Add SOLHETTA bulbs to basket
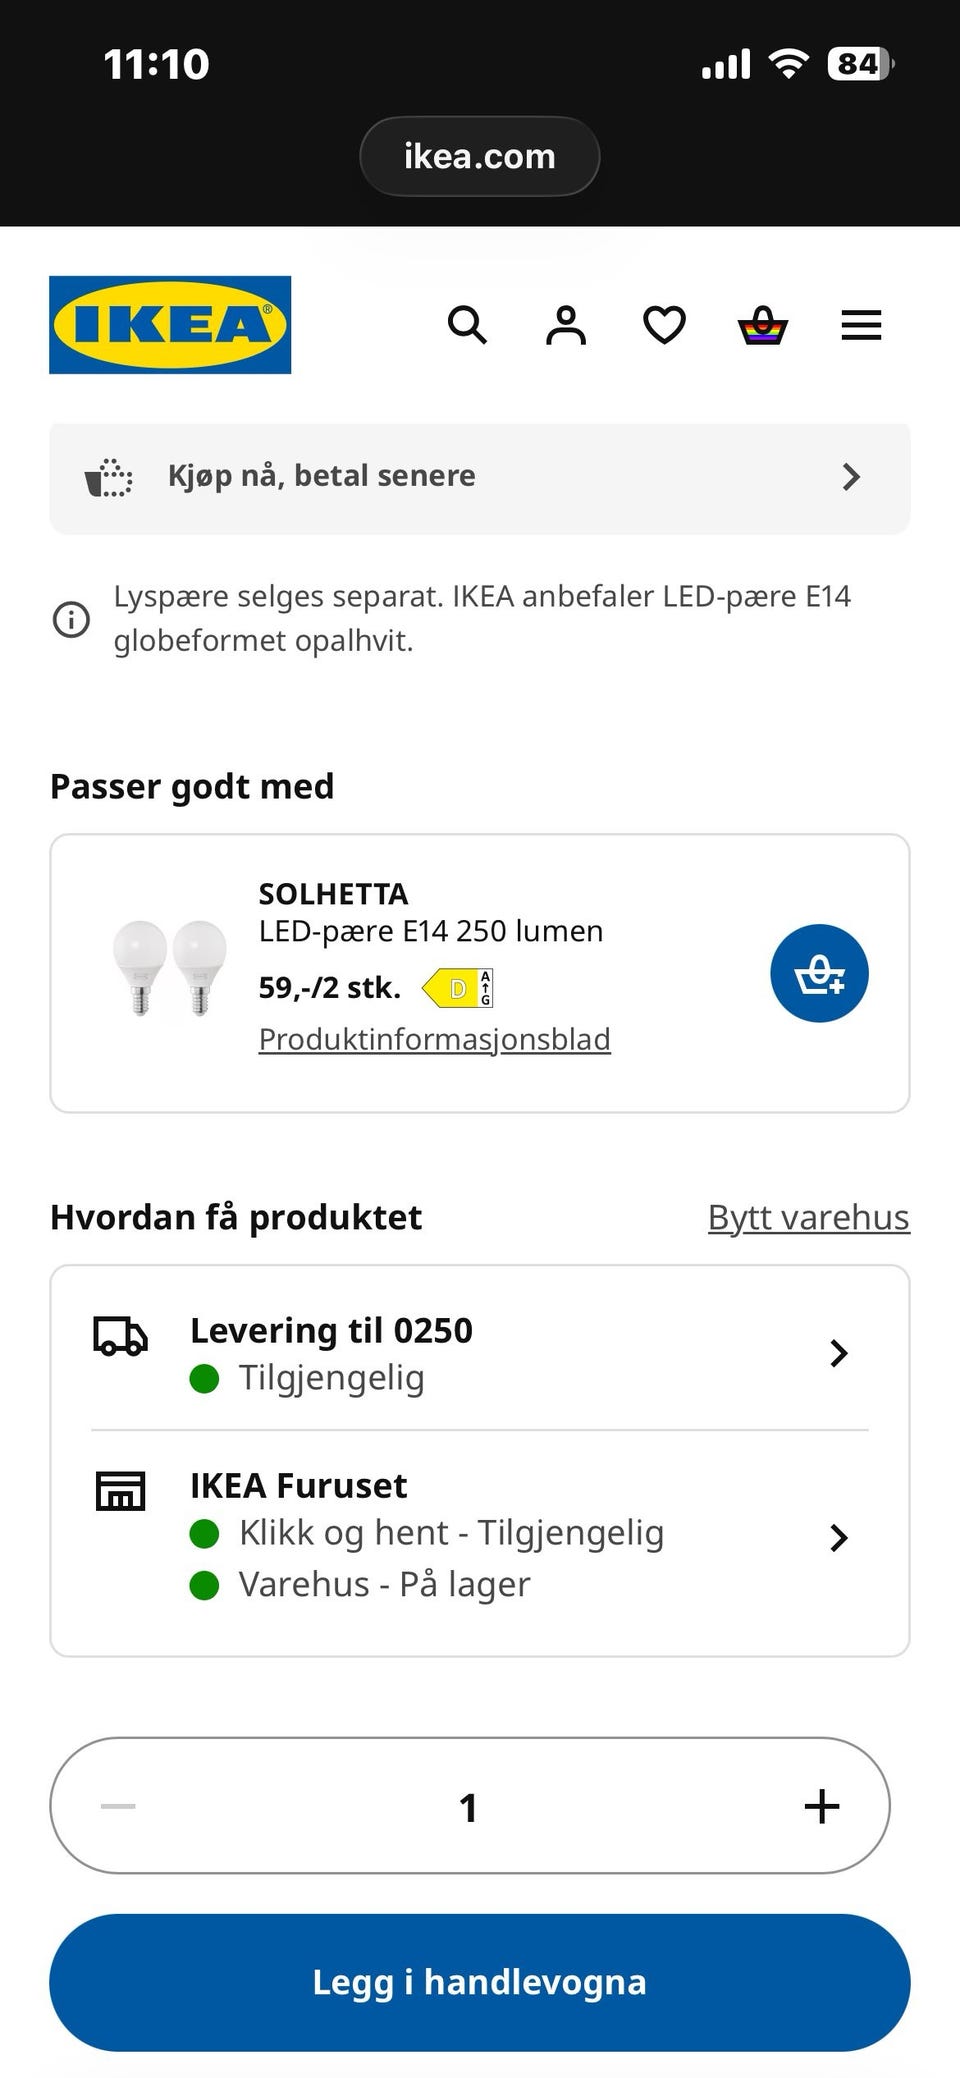960x2078 pixels. click(819, 973)
